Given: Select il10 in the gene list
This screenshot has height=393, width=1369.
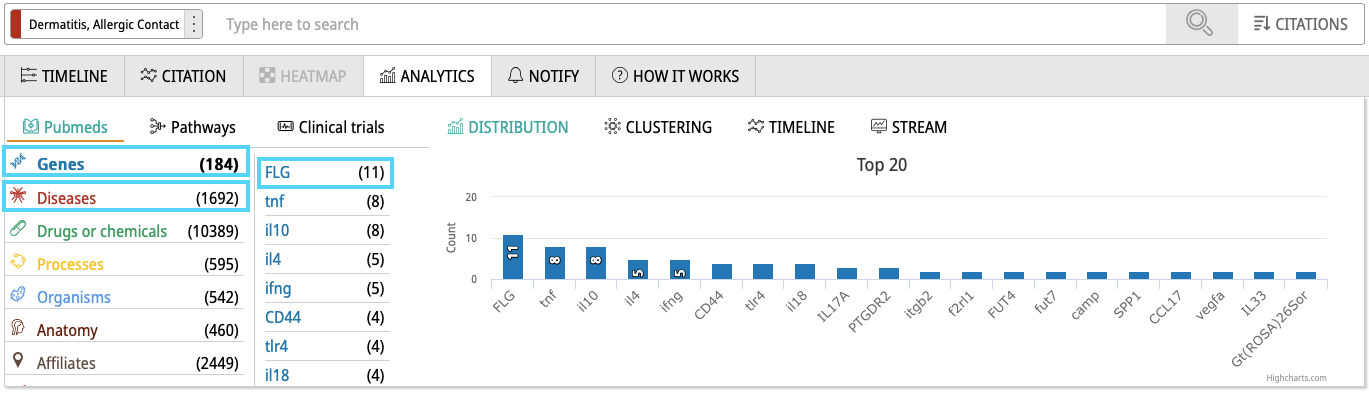Looking at the screenshot, I should pyautogui.click(x=325, y=231).
